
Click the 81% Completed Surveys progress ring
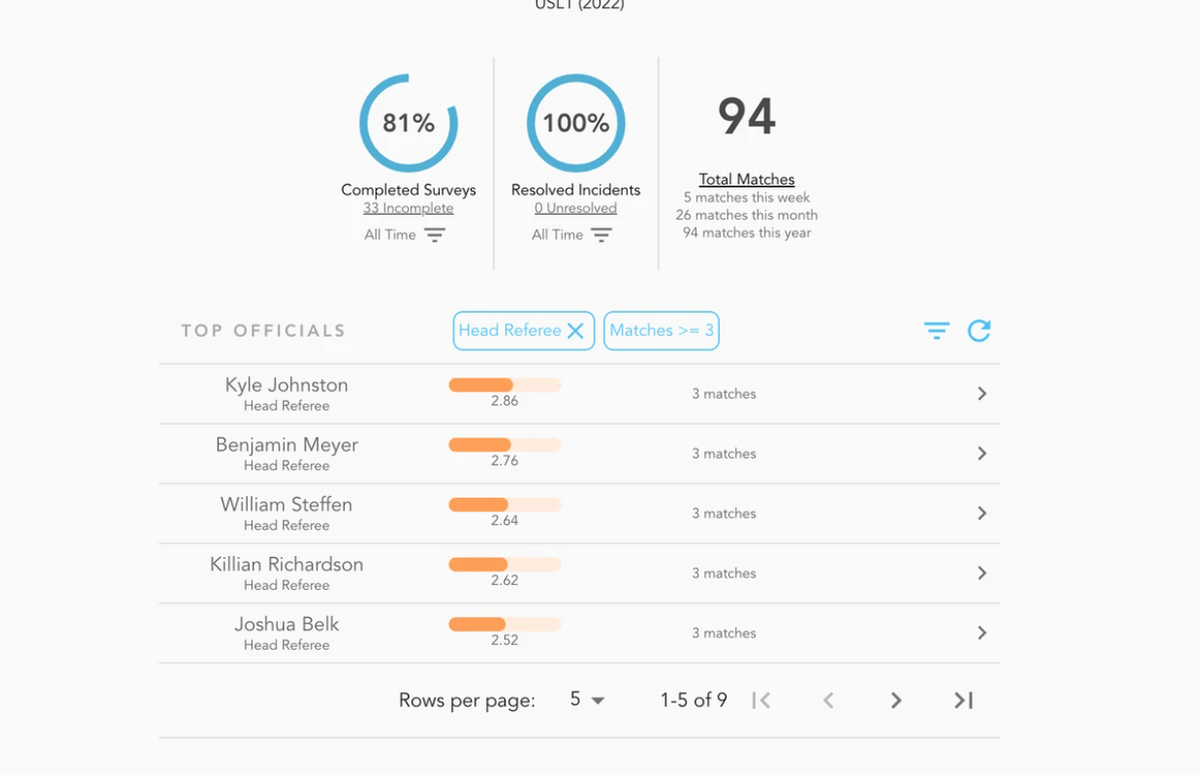[x=408, y=123]
